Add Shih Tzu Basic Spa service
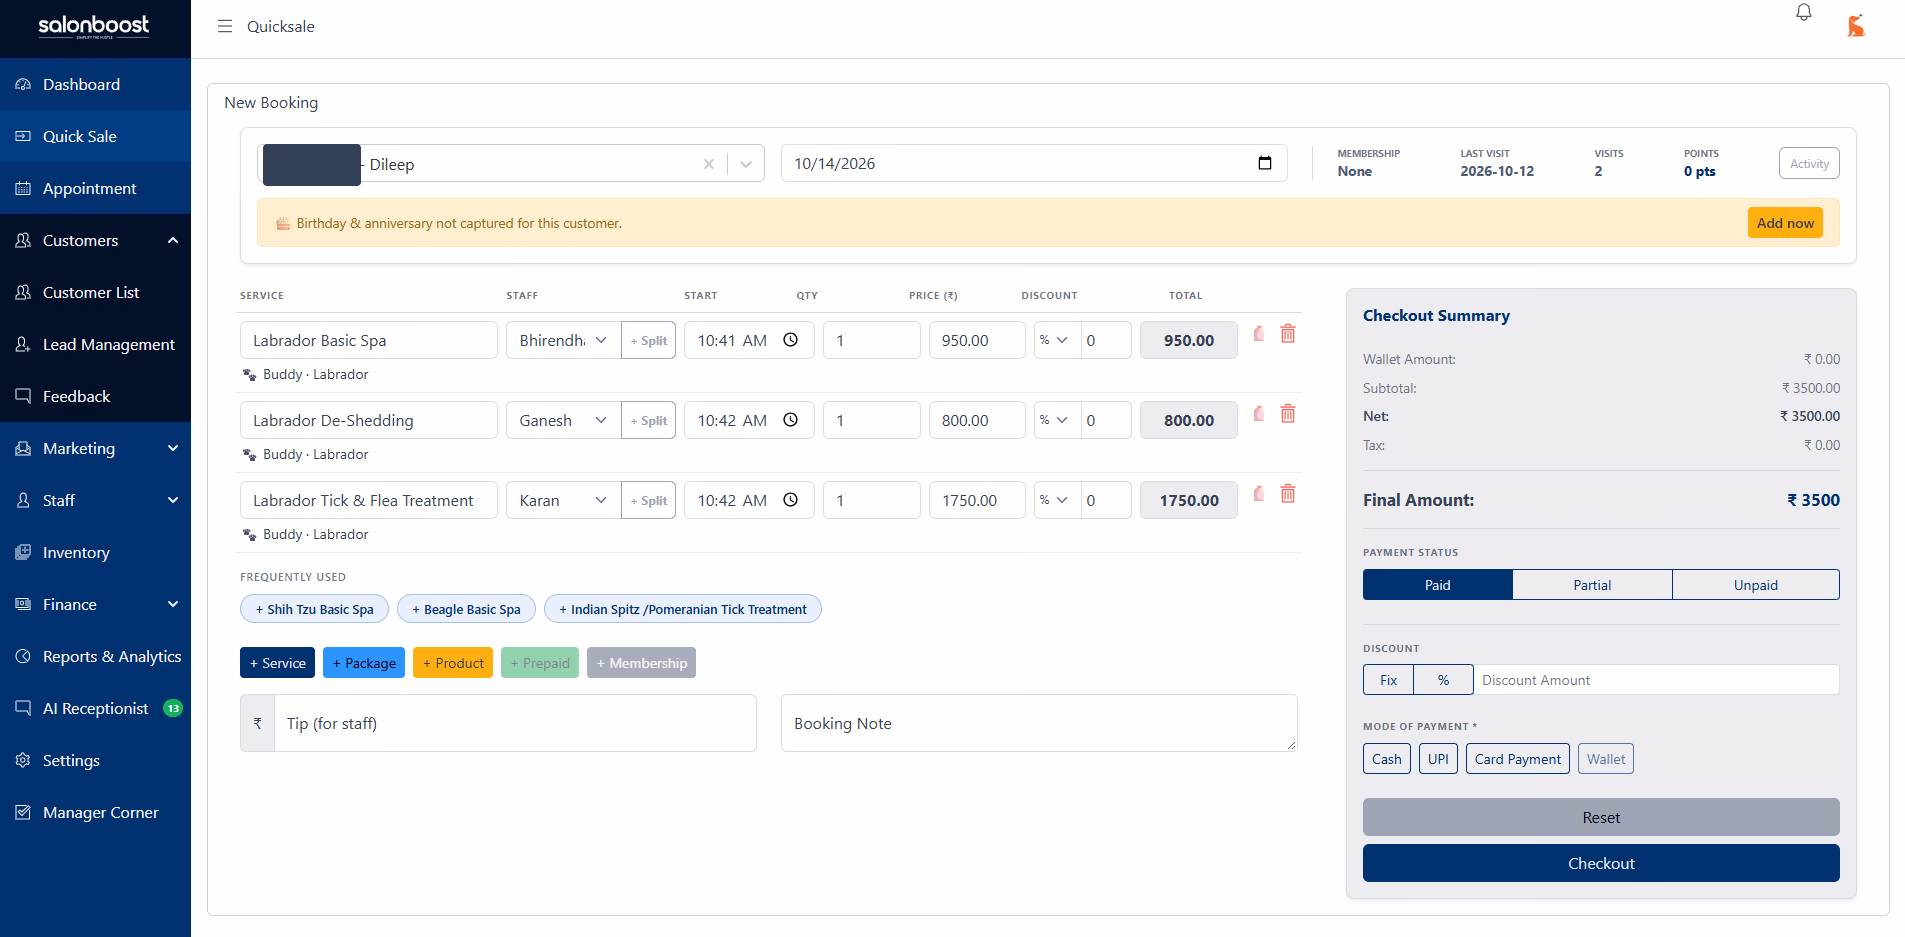Viewport: 1905px width, 937px height. coord(314,609)
